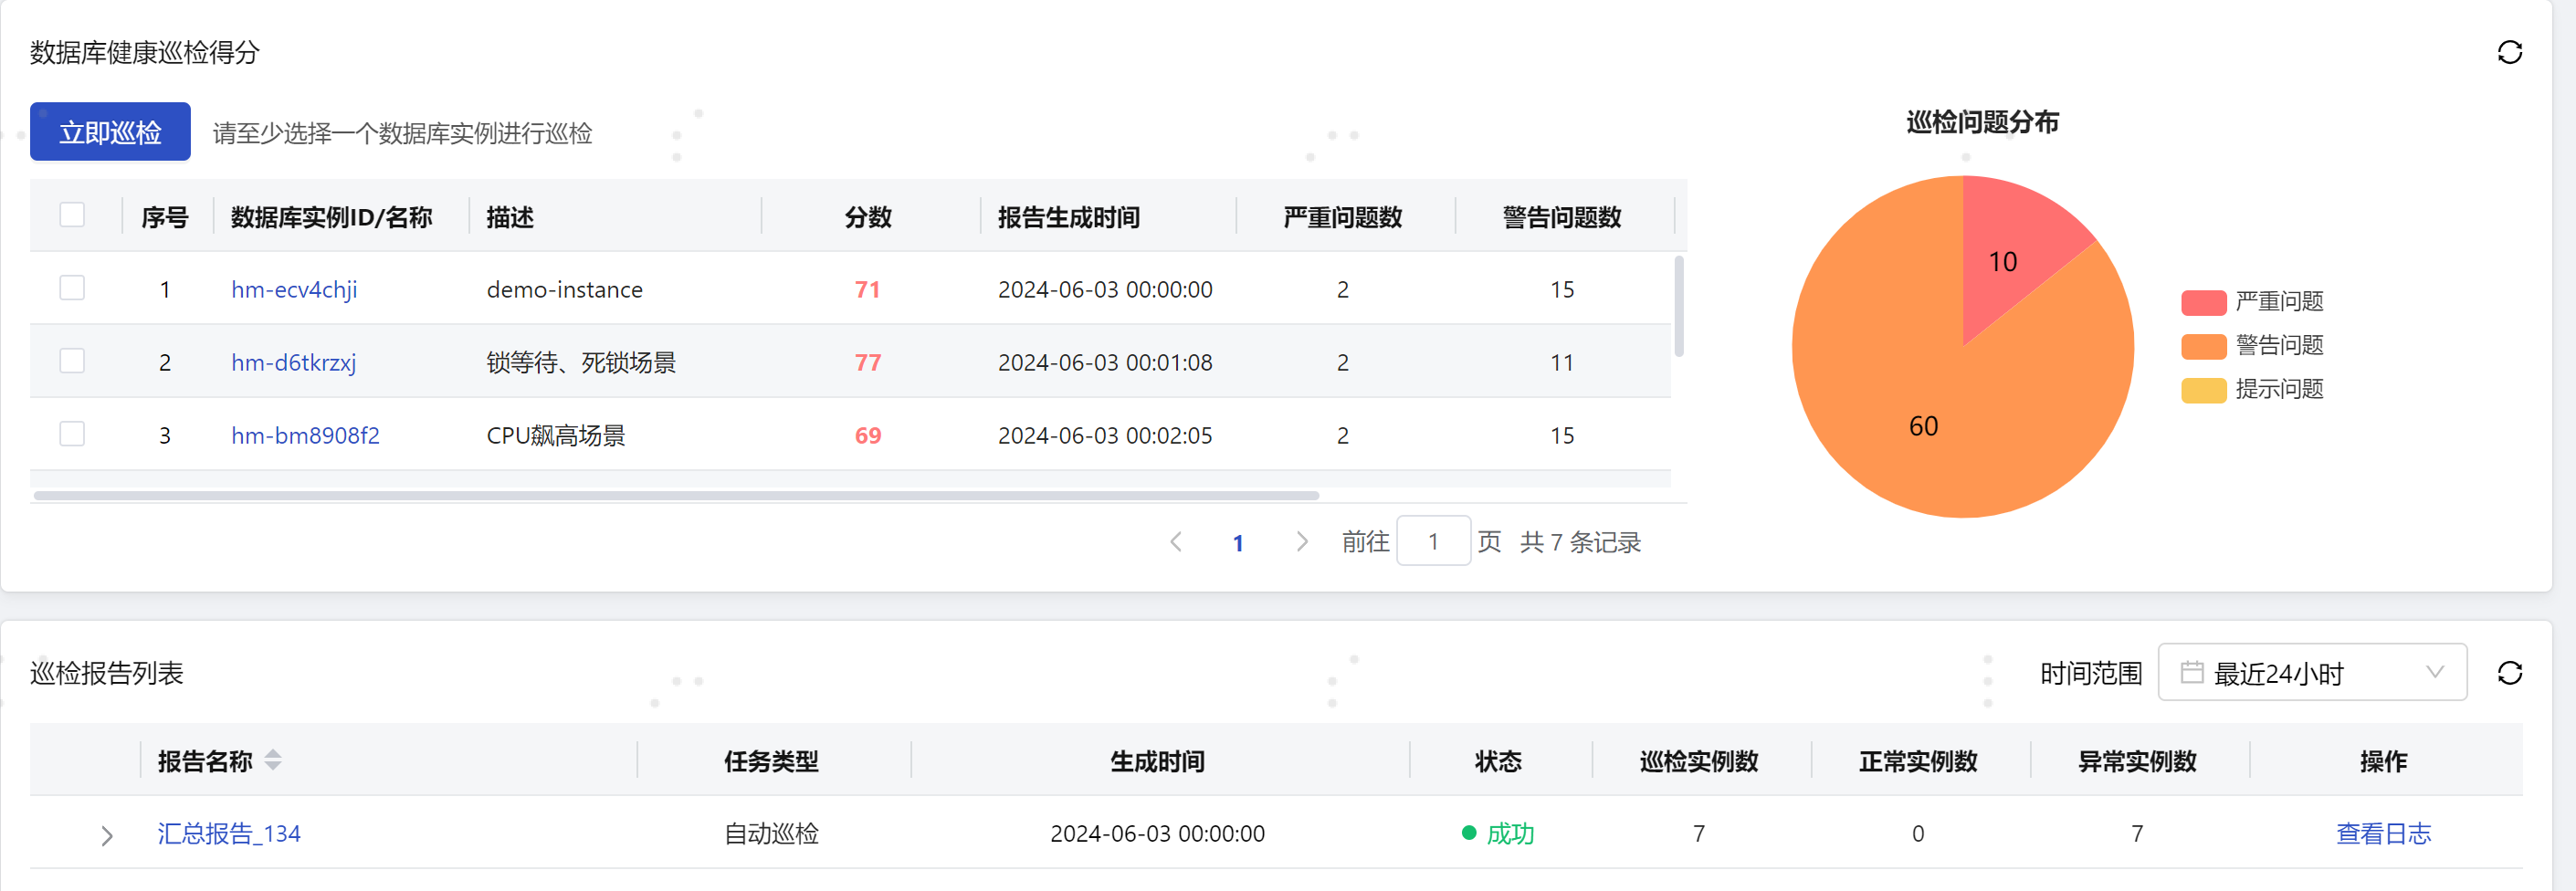Check the hm-d6tkrzxj instance checkbox
The width and height of the screenshot is (2576, 891).
[71, 362]
